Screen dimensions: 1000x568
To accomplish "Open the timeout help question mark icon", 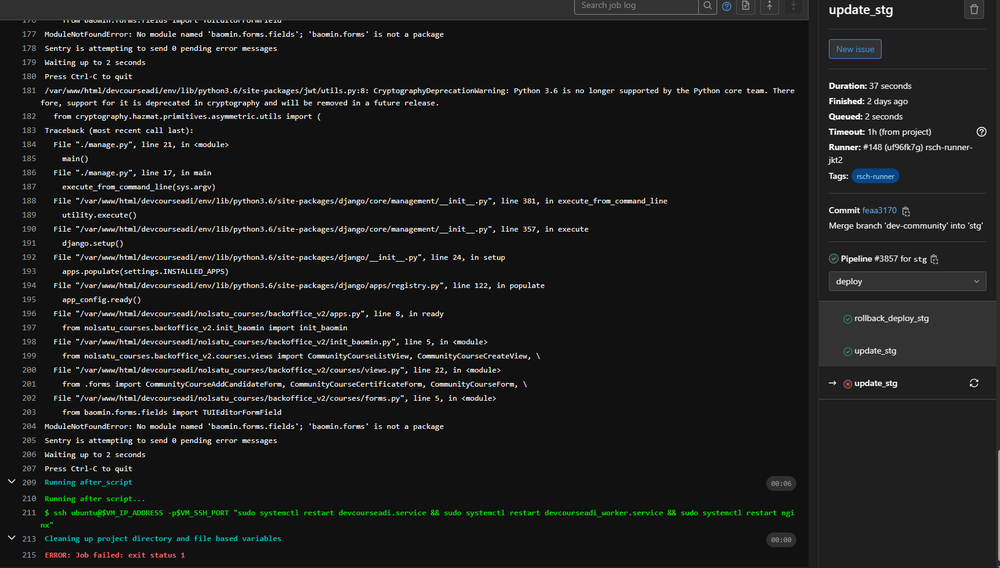I will click(982, 132).
